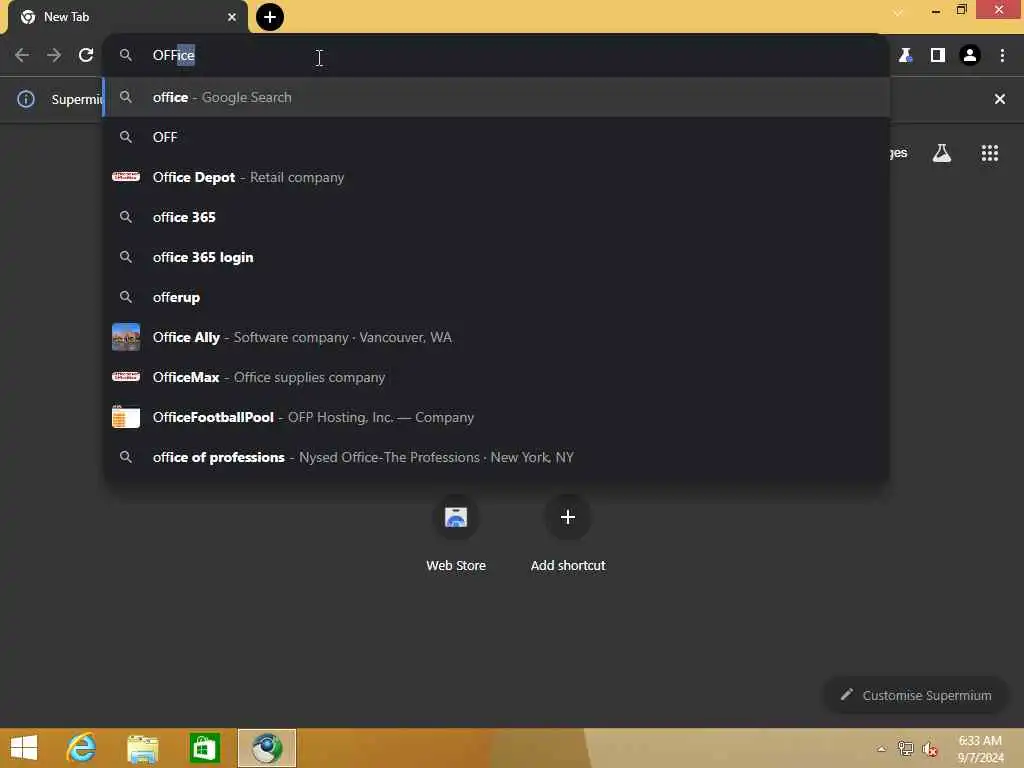
Task: Select the 'offerup' suggestion
Action: (496, 297)
